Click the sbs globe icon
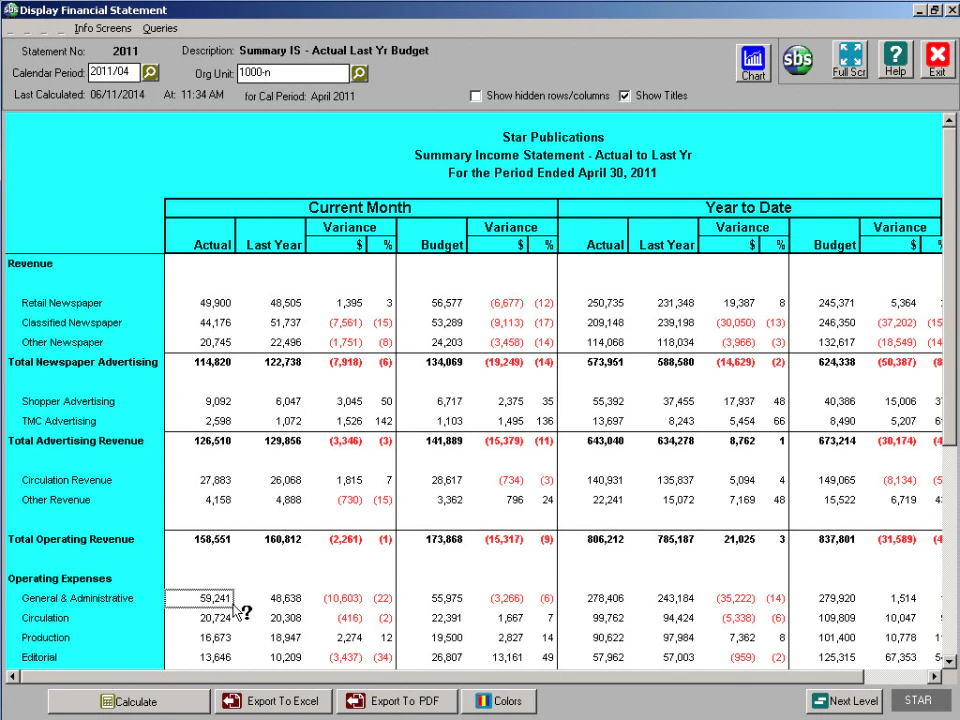This screenshot has width=960, height=720. (798, 60)
